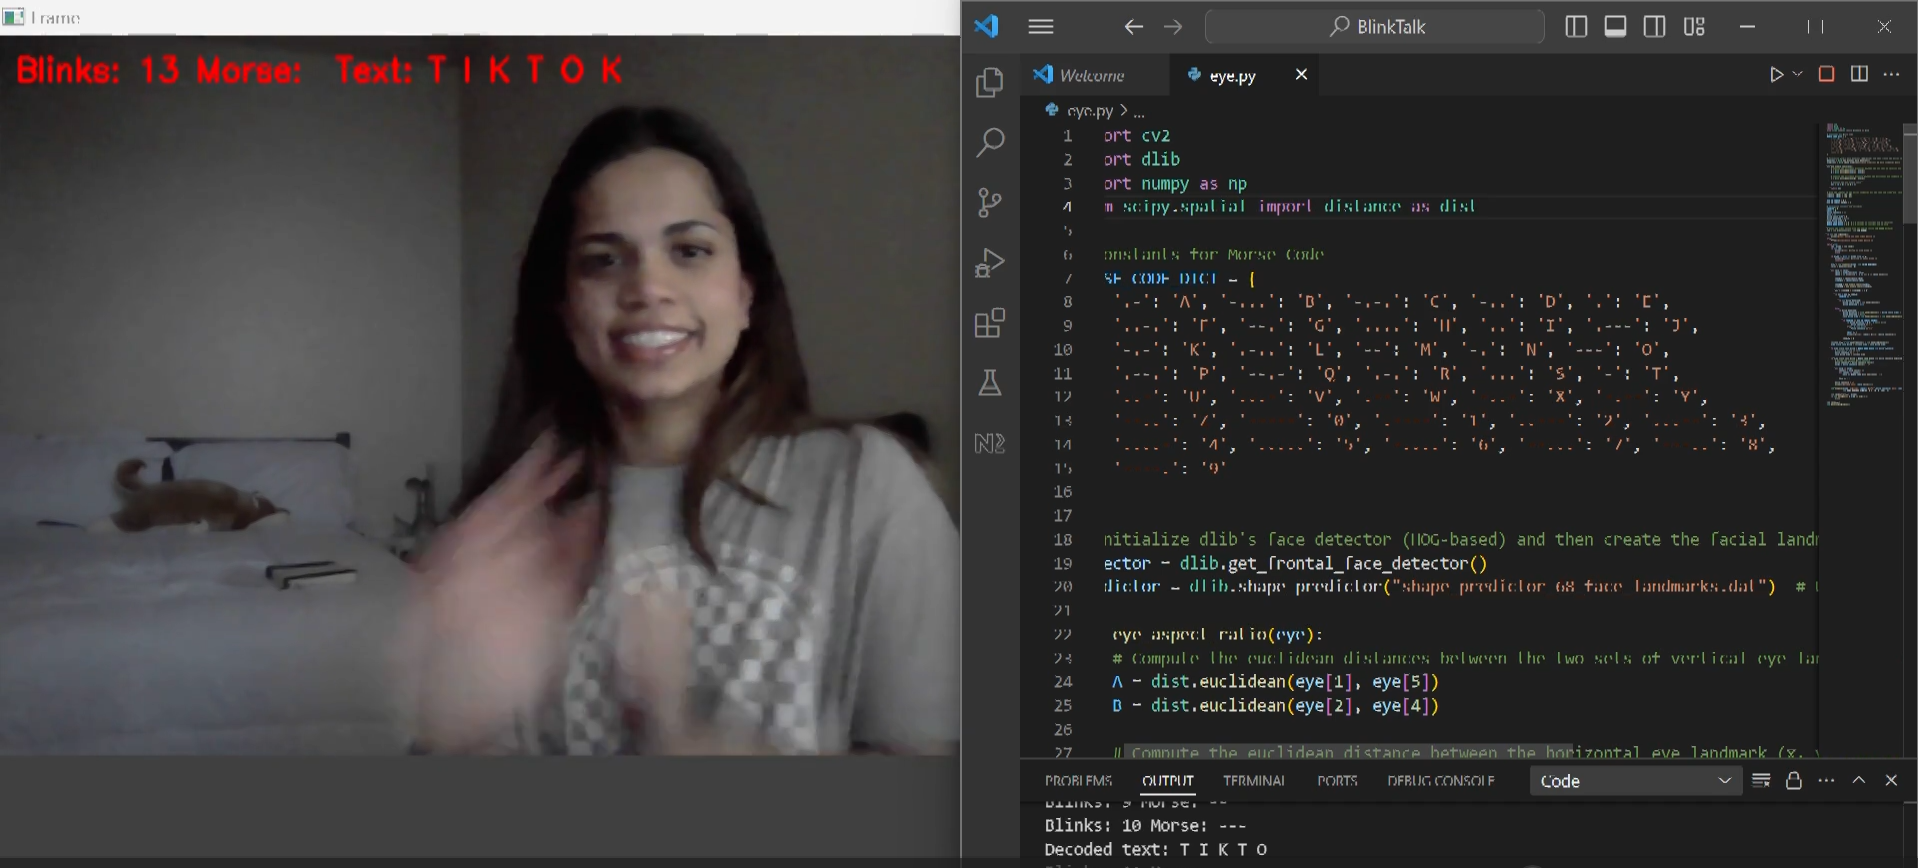The image size is (1918, 868).
Task: Open the OUTPUT panel tab
Action: [1167, 781]
